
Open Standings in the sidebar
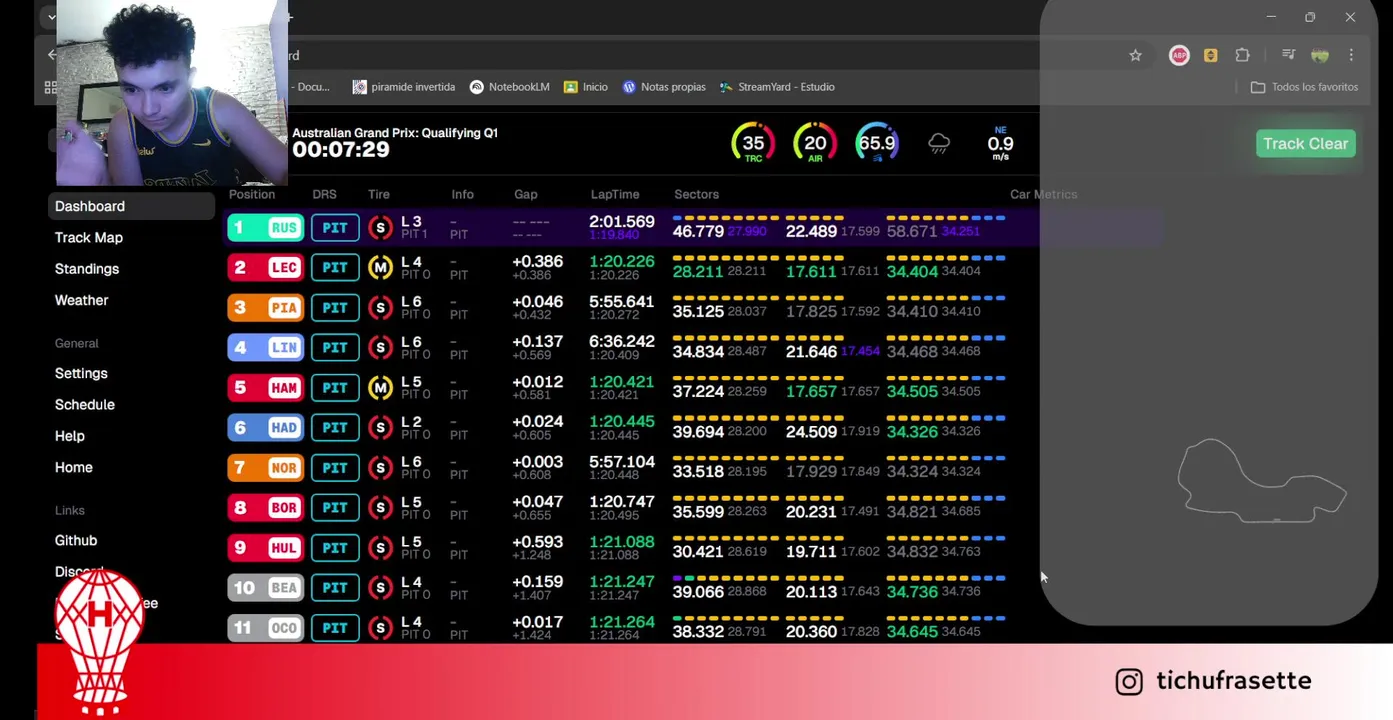(87, 269)
